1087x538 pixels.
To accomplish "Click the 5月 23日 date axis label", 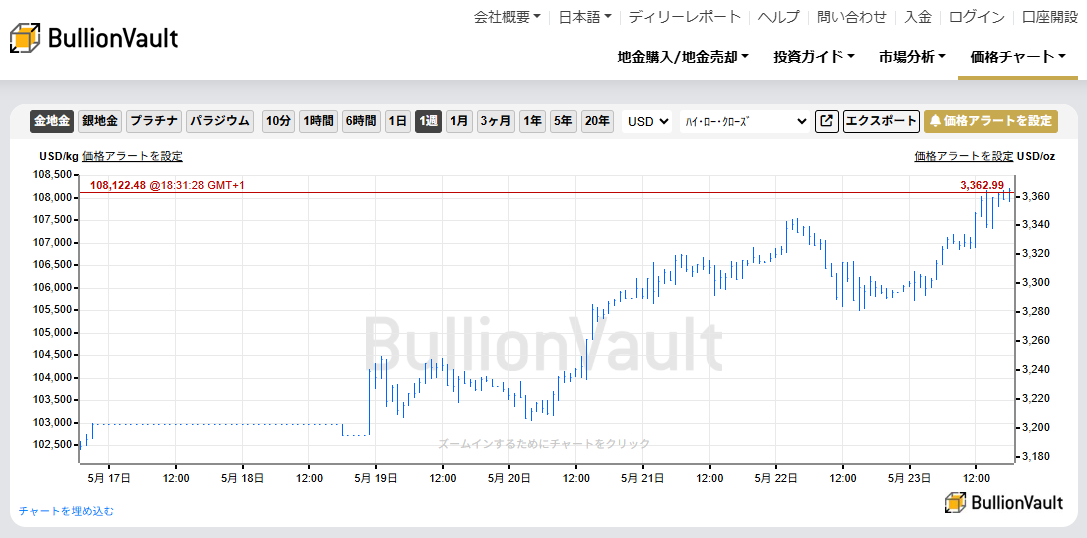I will tap(909, 477).
